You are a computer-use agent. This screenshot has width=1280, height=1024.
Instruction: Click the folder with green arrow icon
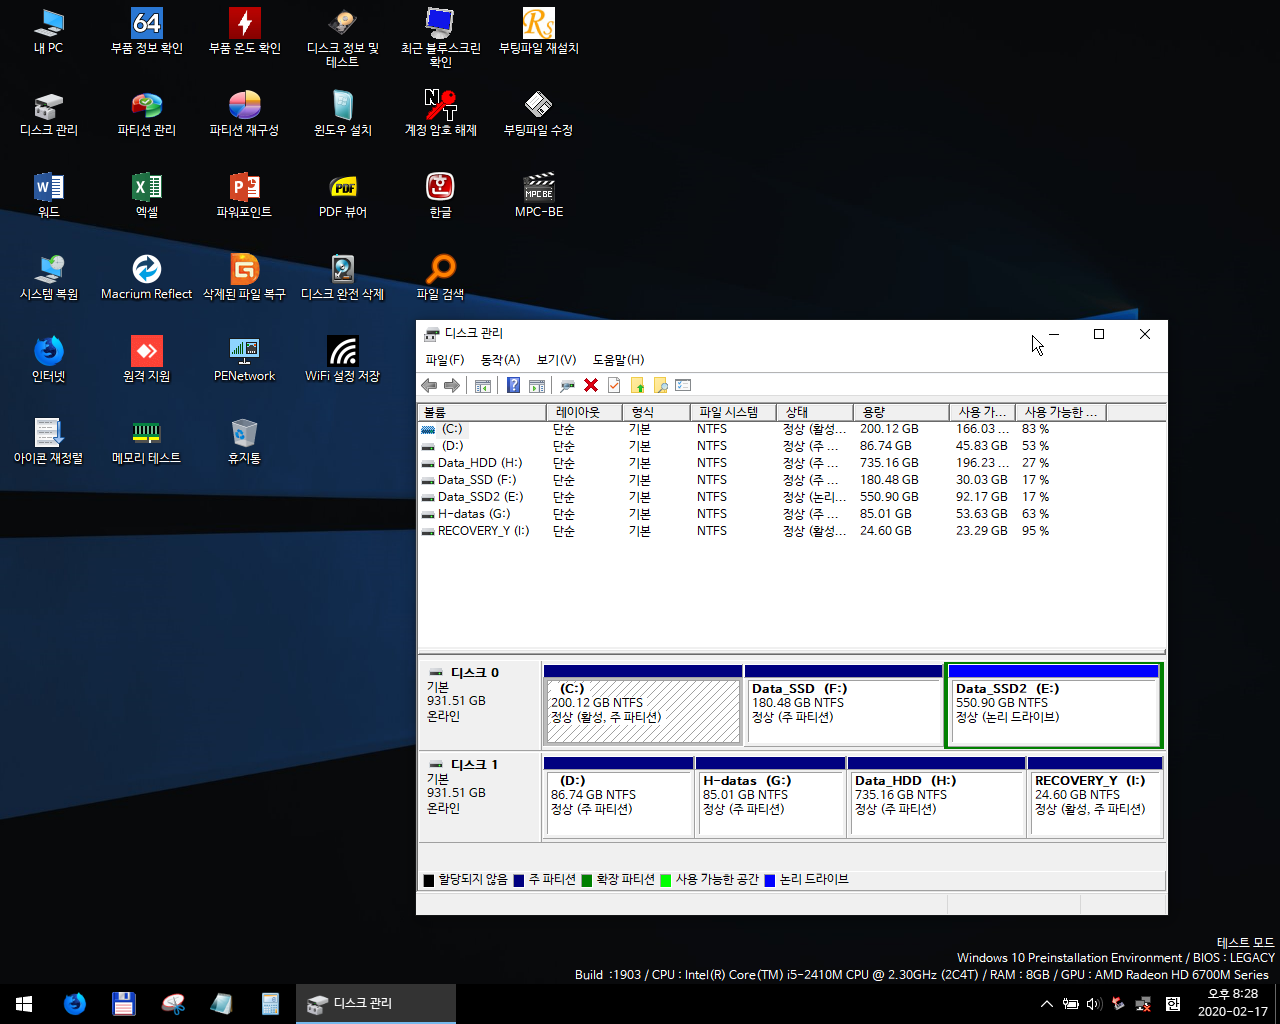(x=637, y=386)
